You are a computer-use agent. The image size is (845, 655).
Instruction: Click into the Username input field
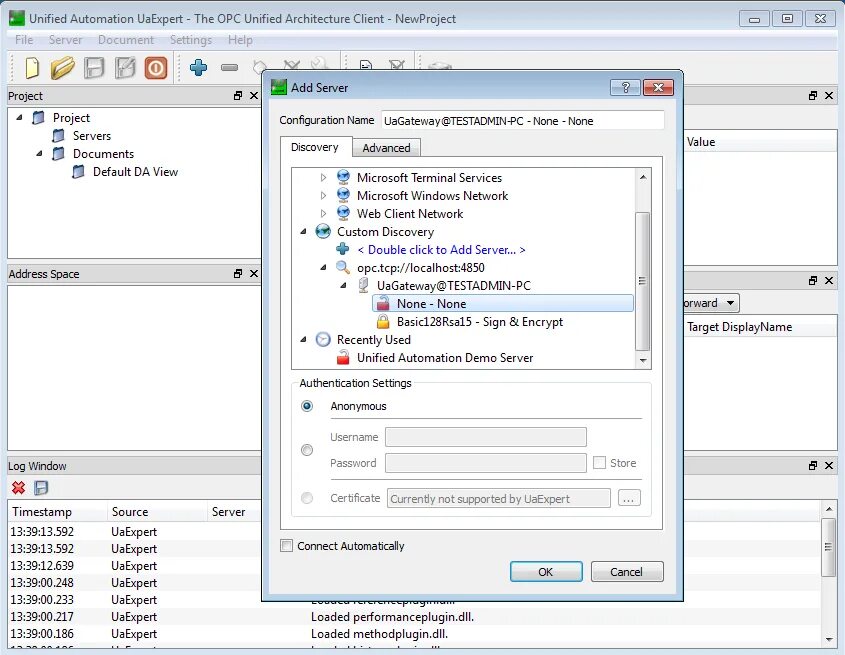(486, 437)
